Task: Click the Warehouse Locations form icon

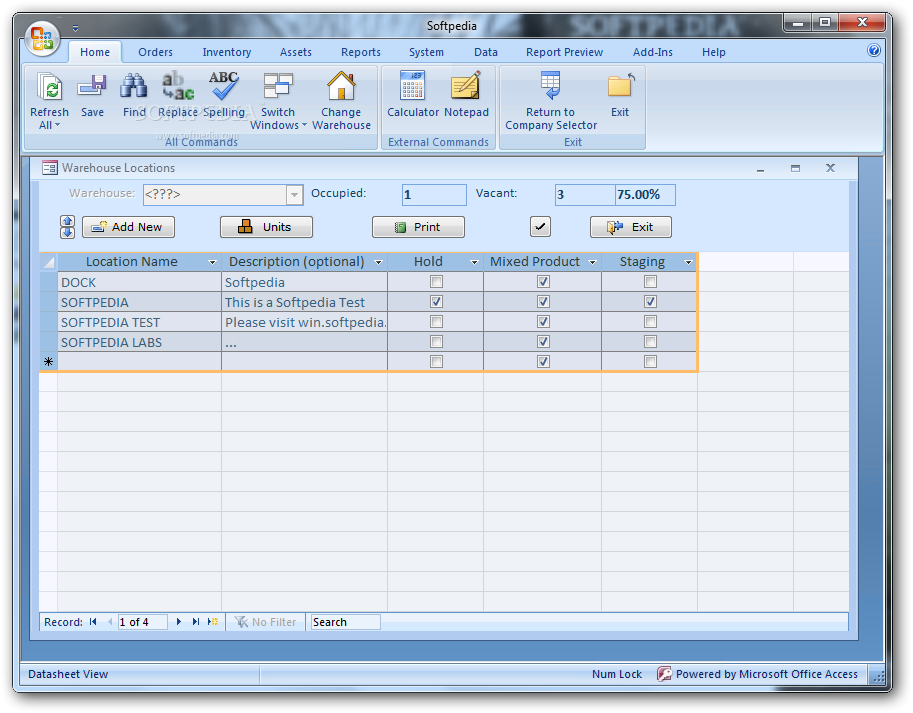Action: [x=49, y=168]
